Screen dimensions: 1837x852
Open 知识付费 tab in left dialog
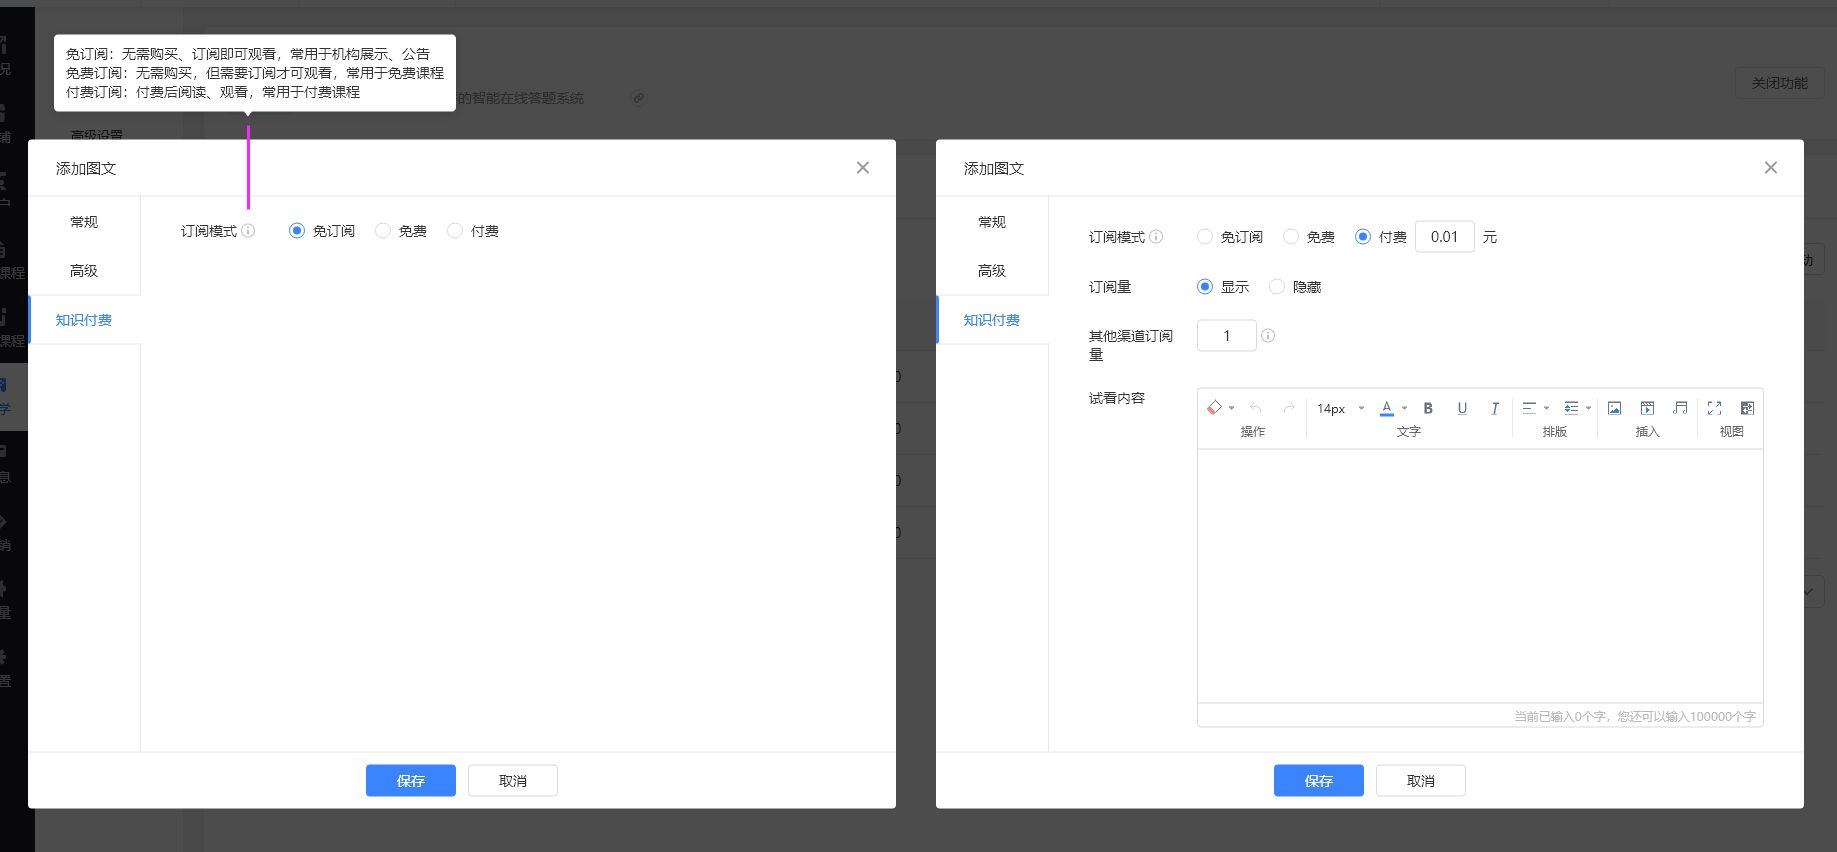pos(84,320)
